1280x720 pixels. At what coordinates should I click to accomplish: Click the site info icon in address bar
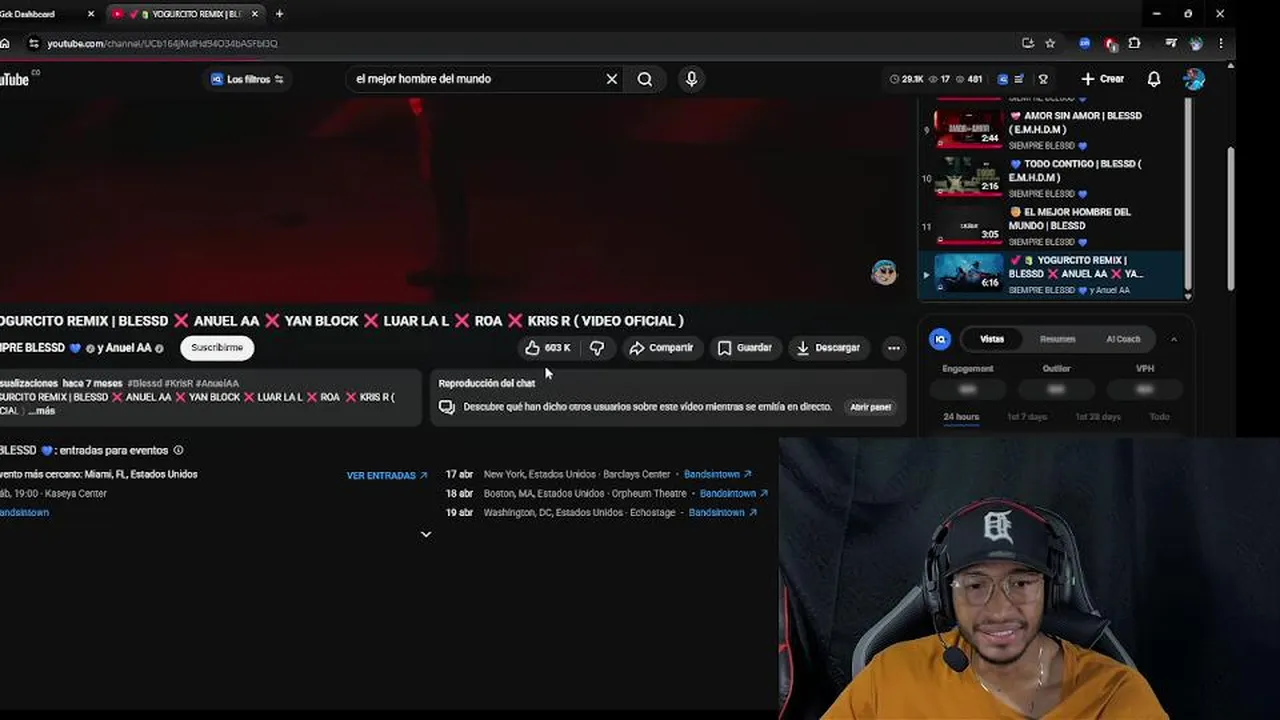click(34, 43)
